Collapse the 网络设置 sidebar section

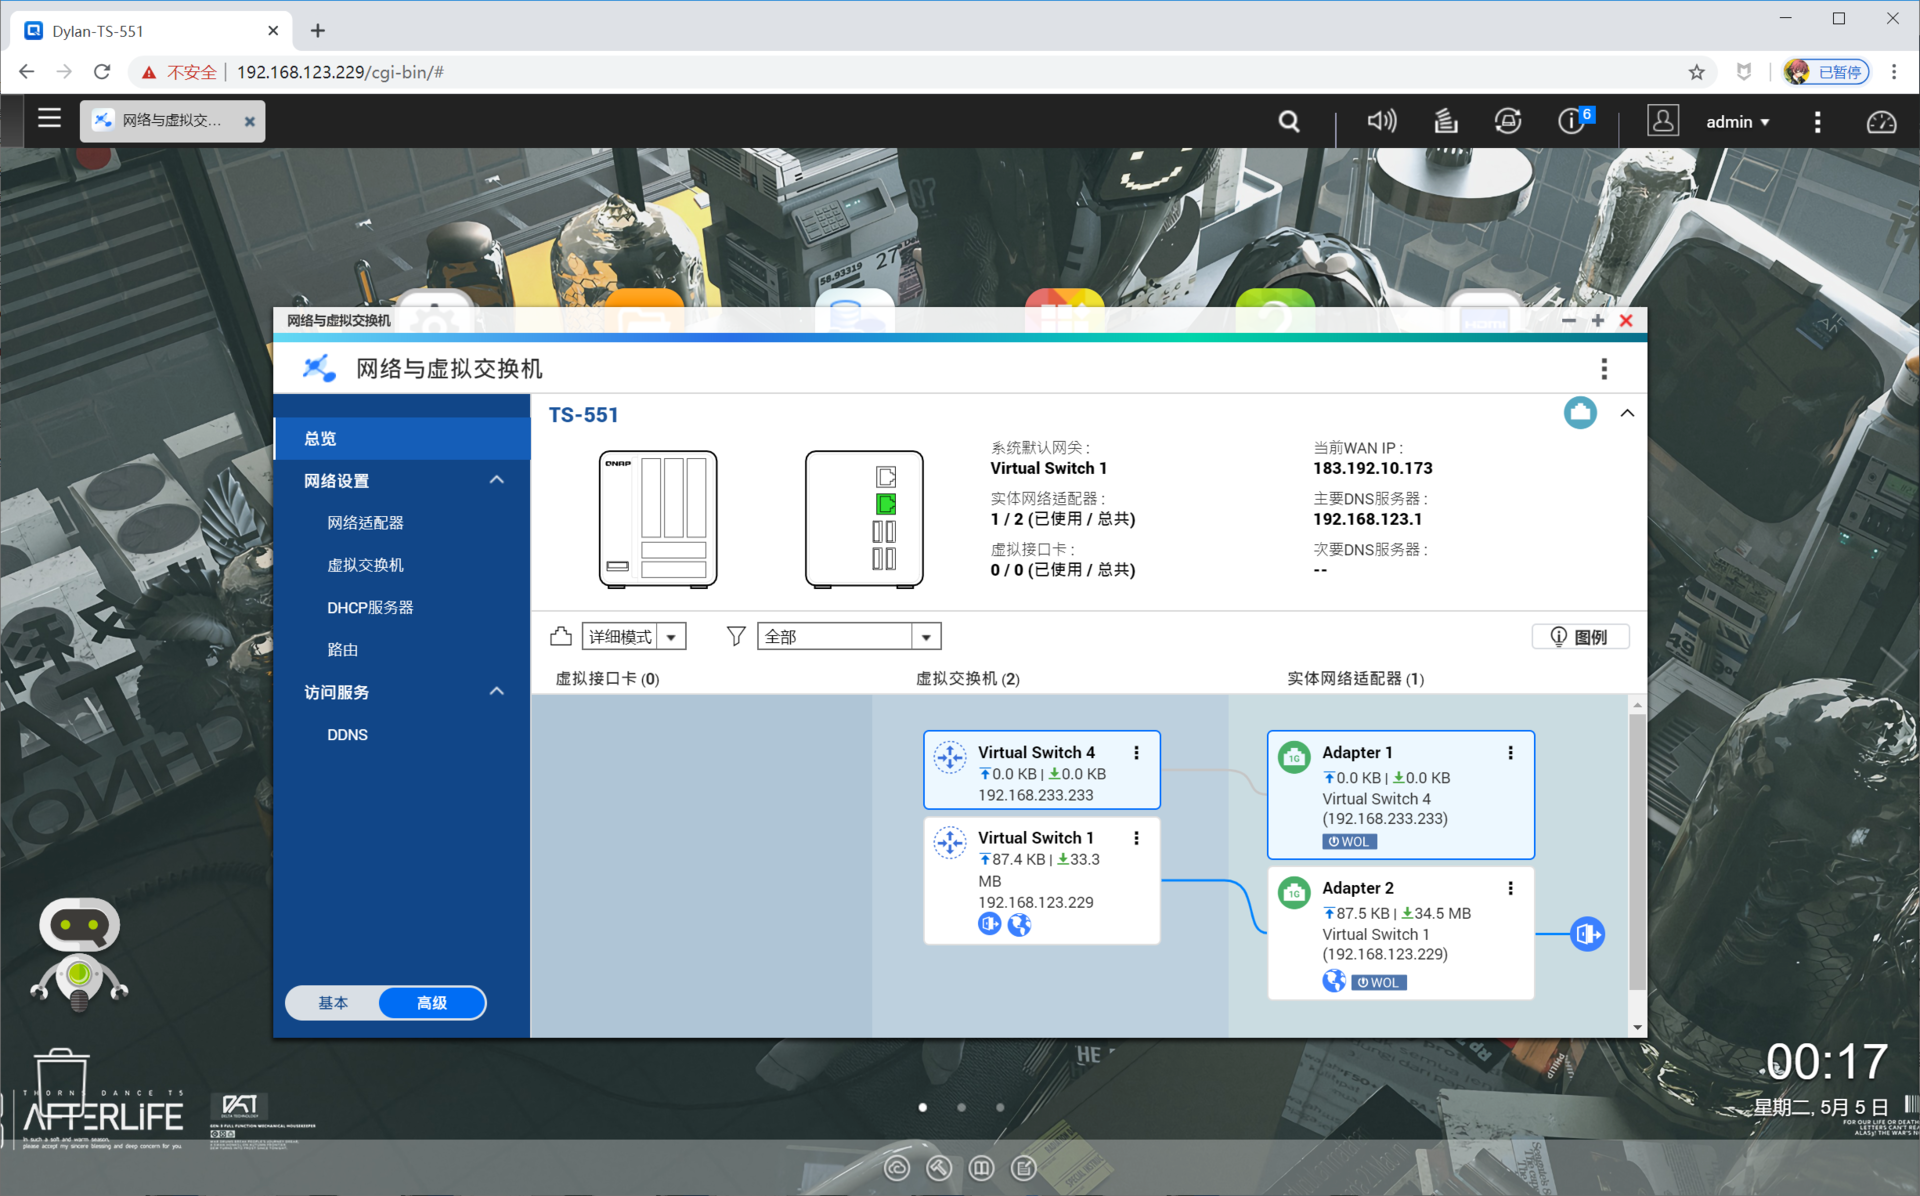(x=496, y=481)
